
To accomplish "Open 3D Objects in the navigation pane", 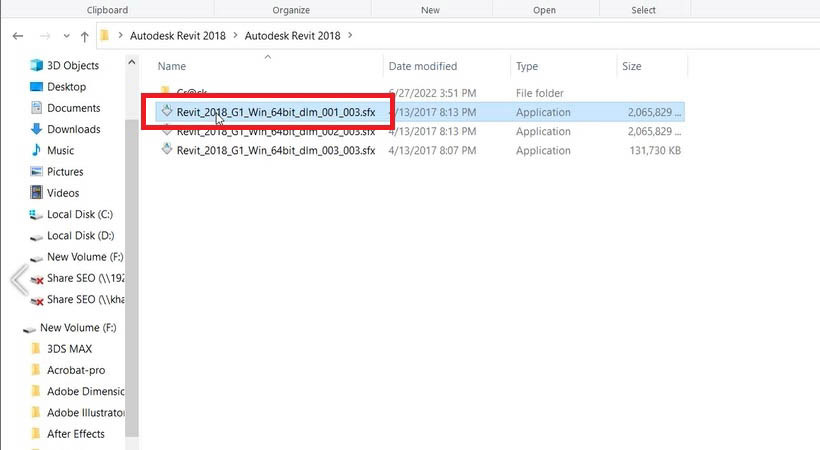I will click(73, 65).
